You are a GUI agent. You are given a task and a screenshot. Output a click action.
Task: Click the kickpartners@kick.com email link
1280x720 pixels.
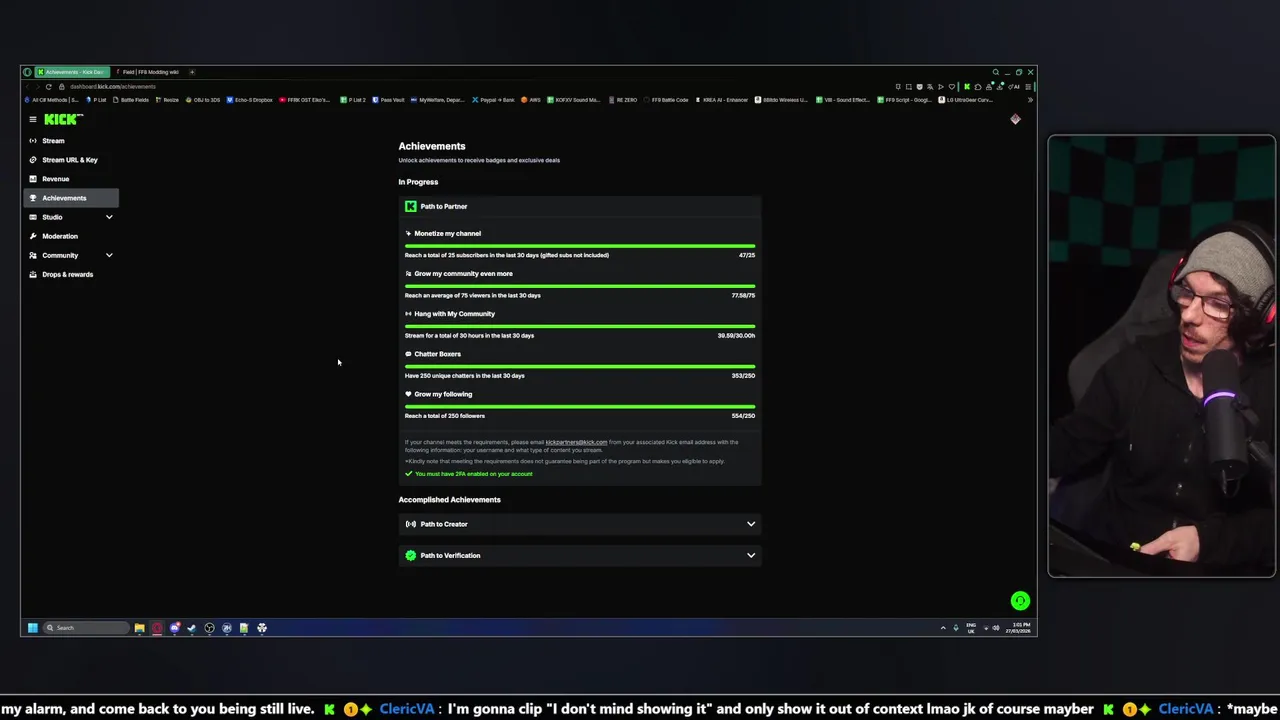(576, 442)
